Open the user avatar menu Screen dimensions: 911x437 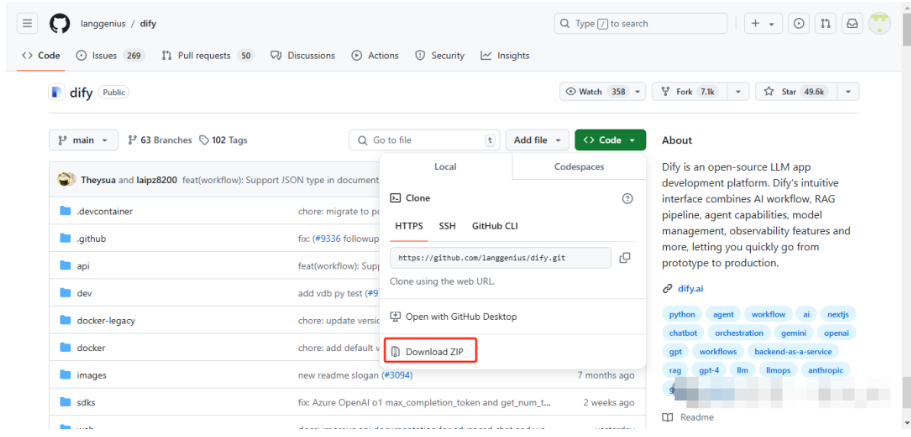click(880, 24)
